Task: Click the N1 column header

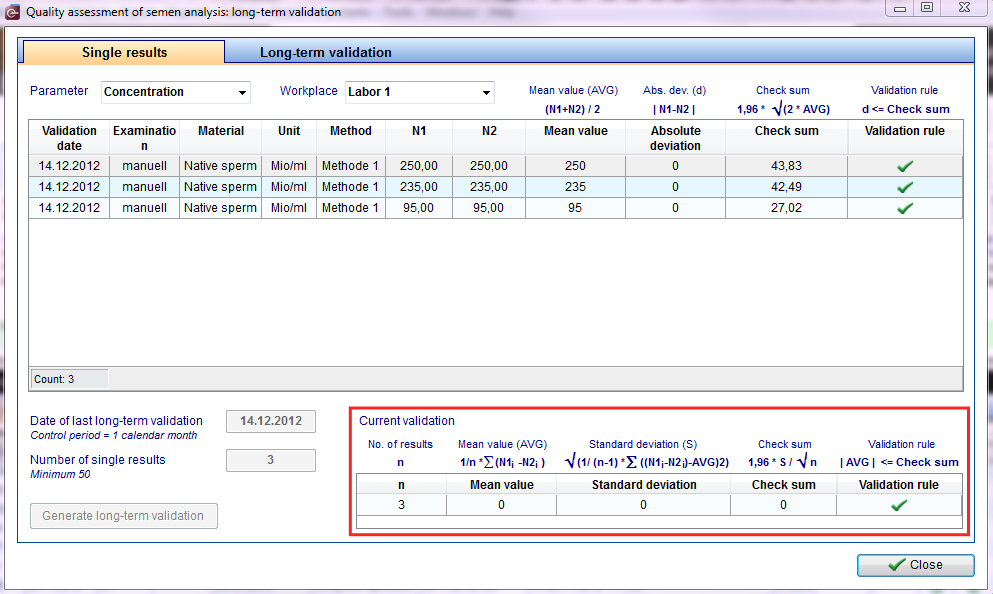Action: [419, 138]
